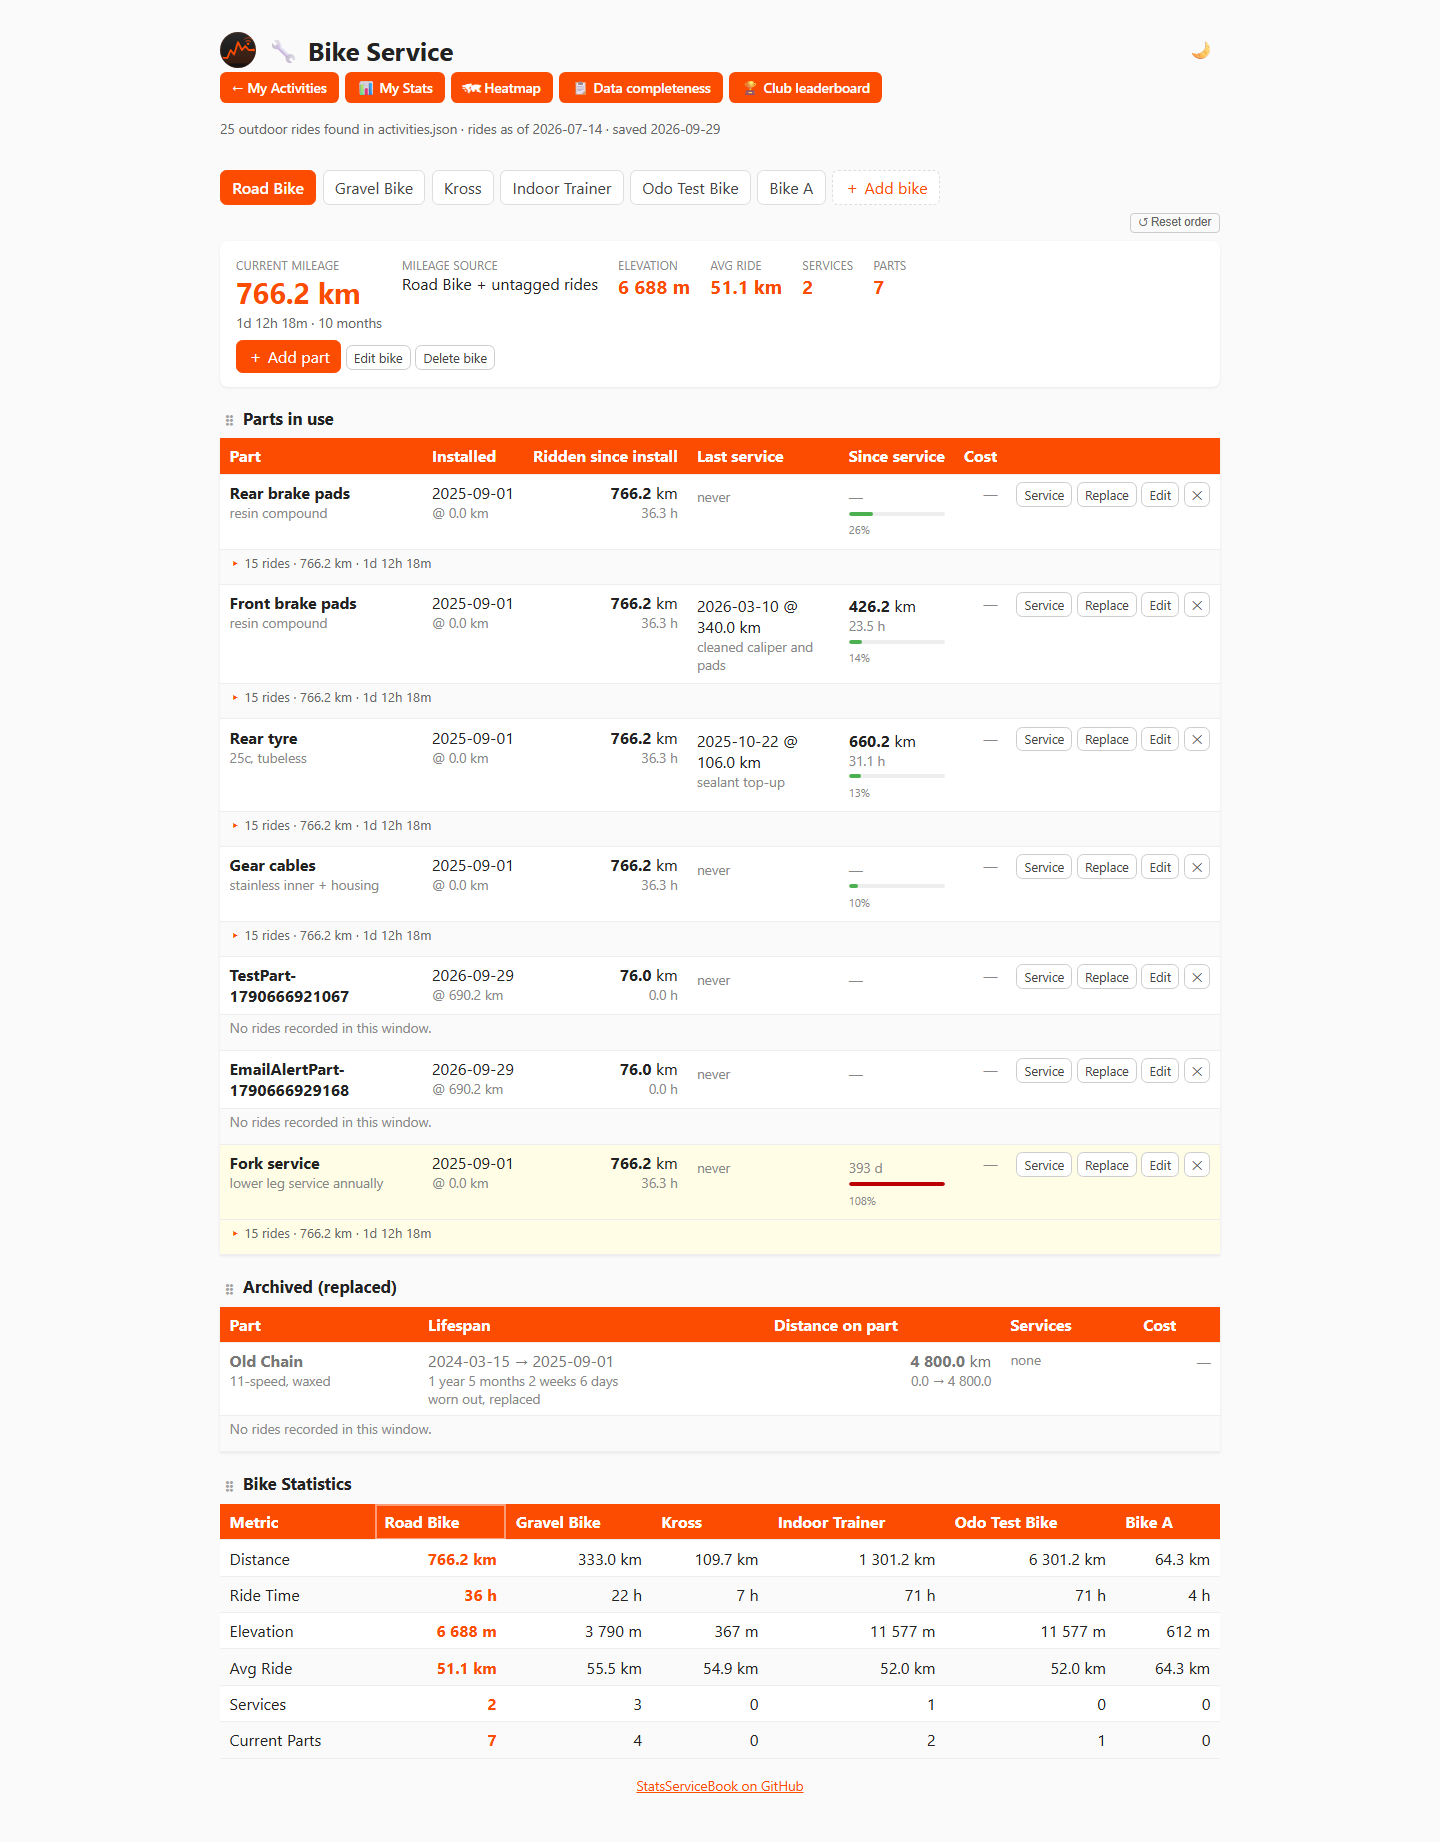Grab the Archived (replaced) drag handle icon

229,1289
